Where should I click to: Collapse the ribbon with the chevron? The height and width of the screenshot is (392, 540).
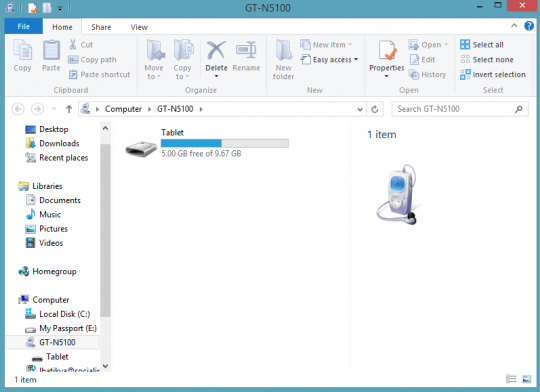tap(514, 25)
